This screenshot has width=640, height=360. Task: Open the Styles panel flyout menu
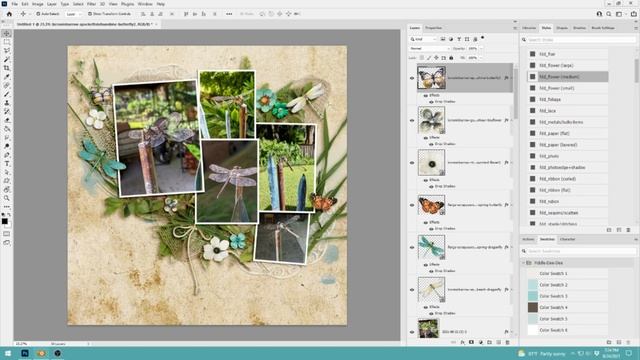pos(636,28)
